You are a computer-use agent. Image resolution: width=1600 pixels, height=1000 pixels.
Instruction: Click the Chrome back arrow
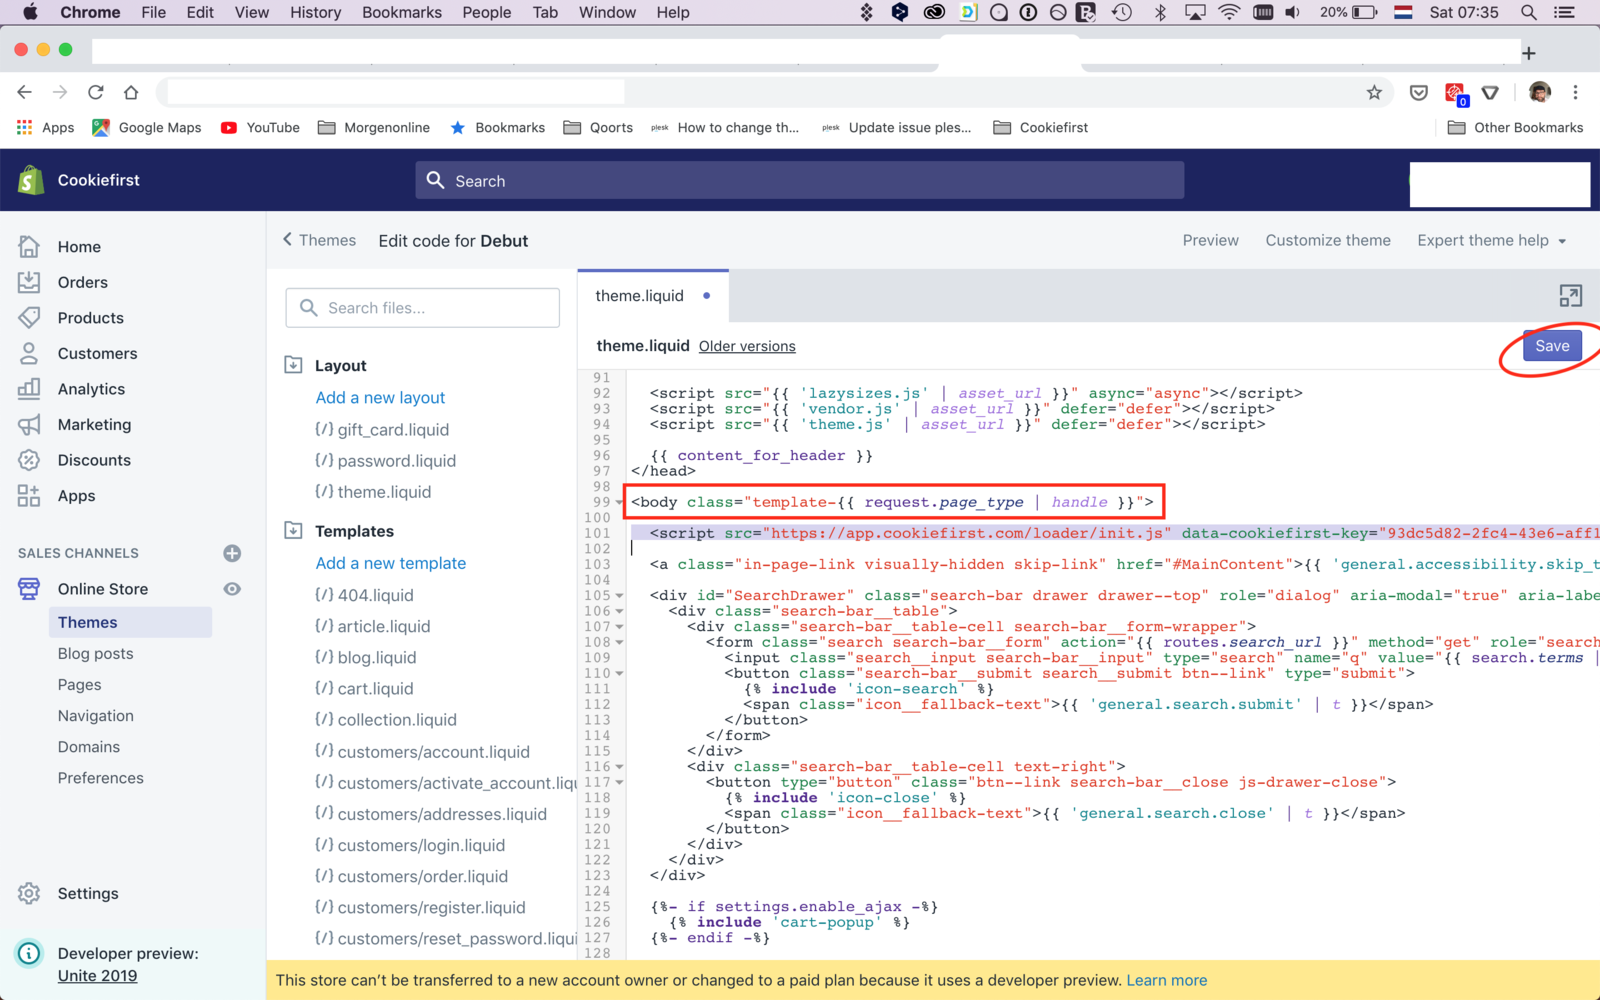click(25, 92)
